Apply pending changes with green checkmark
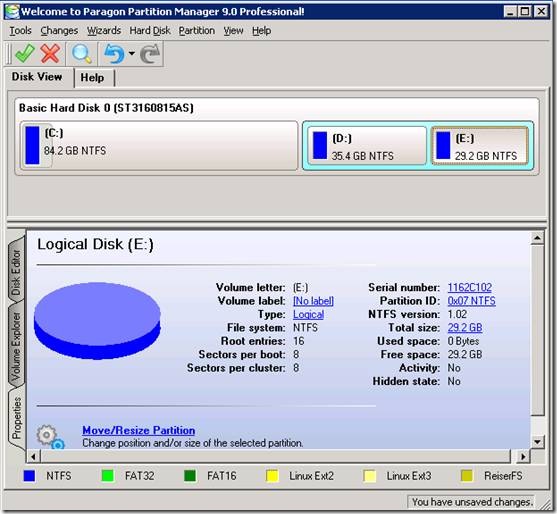The width and height of the screenshot is (557, 514). [24, 54]
